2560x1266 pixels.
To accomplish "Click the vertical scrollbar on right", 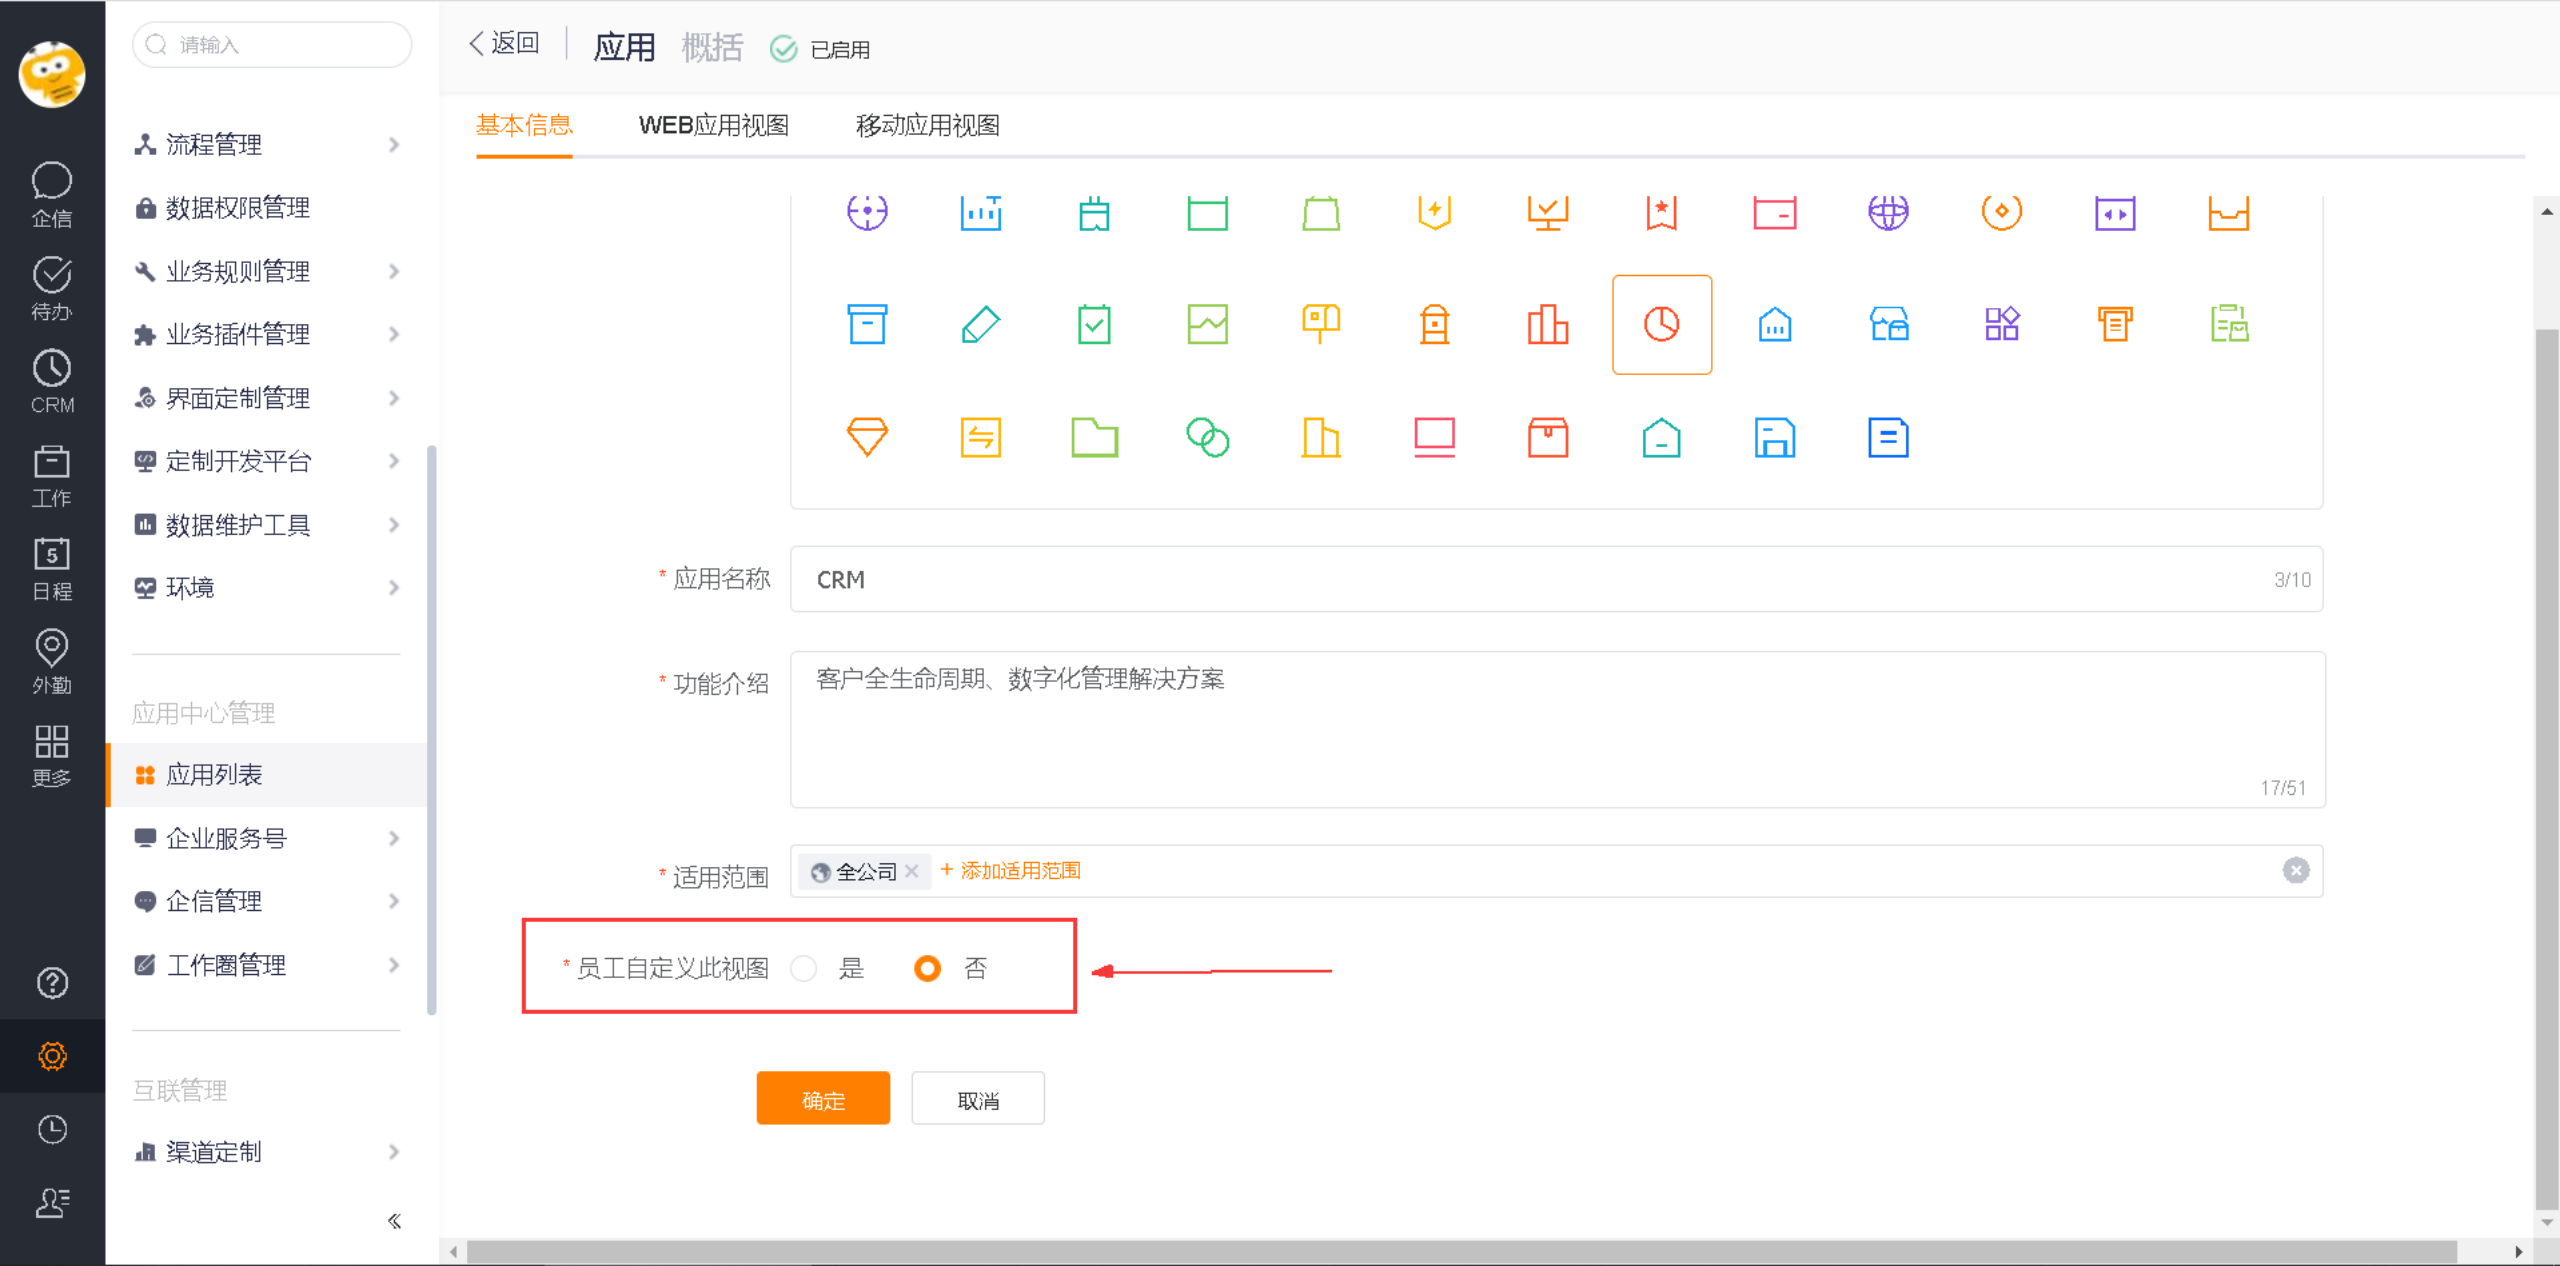I will point(2547,770).
